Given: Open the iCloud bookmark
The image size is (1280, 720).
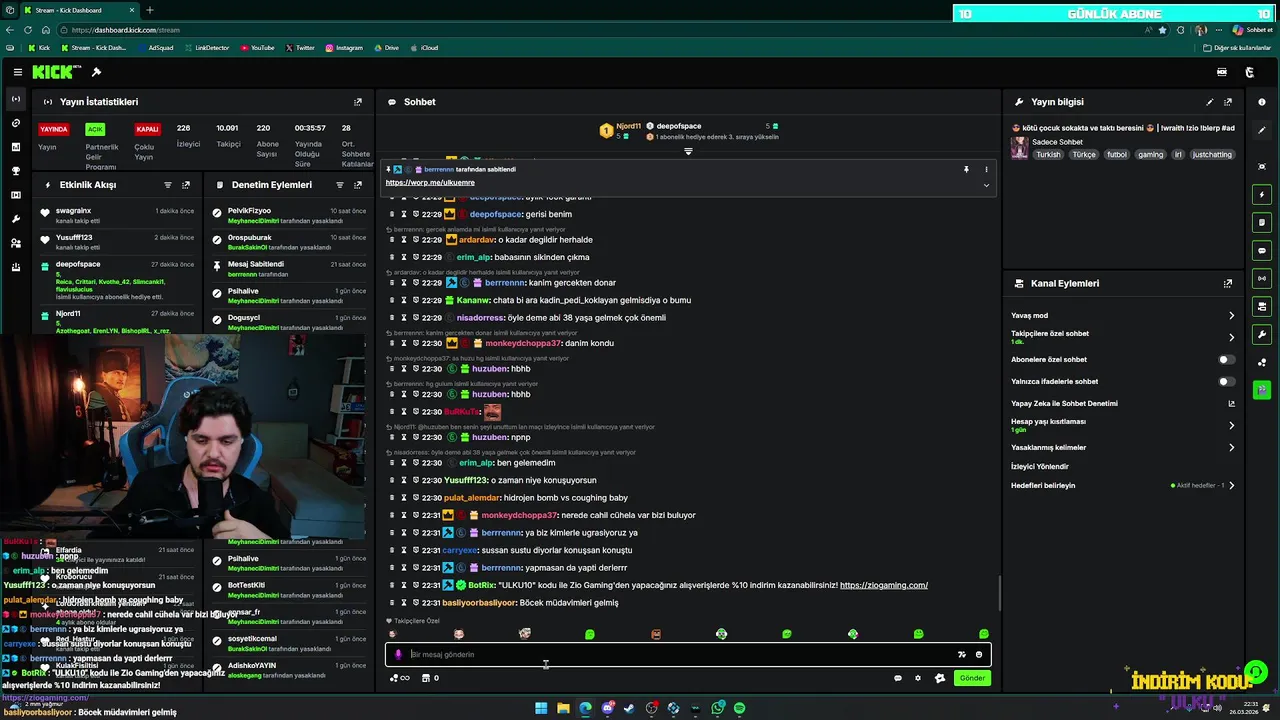Looking at the screenshot, I should [x=424, y=48].
